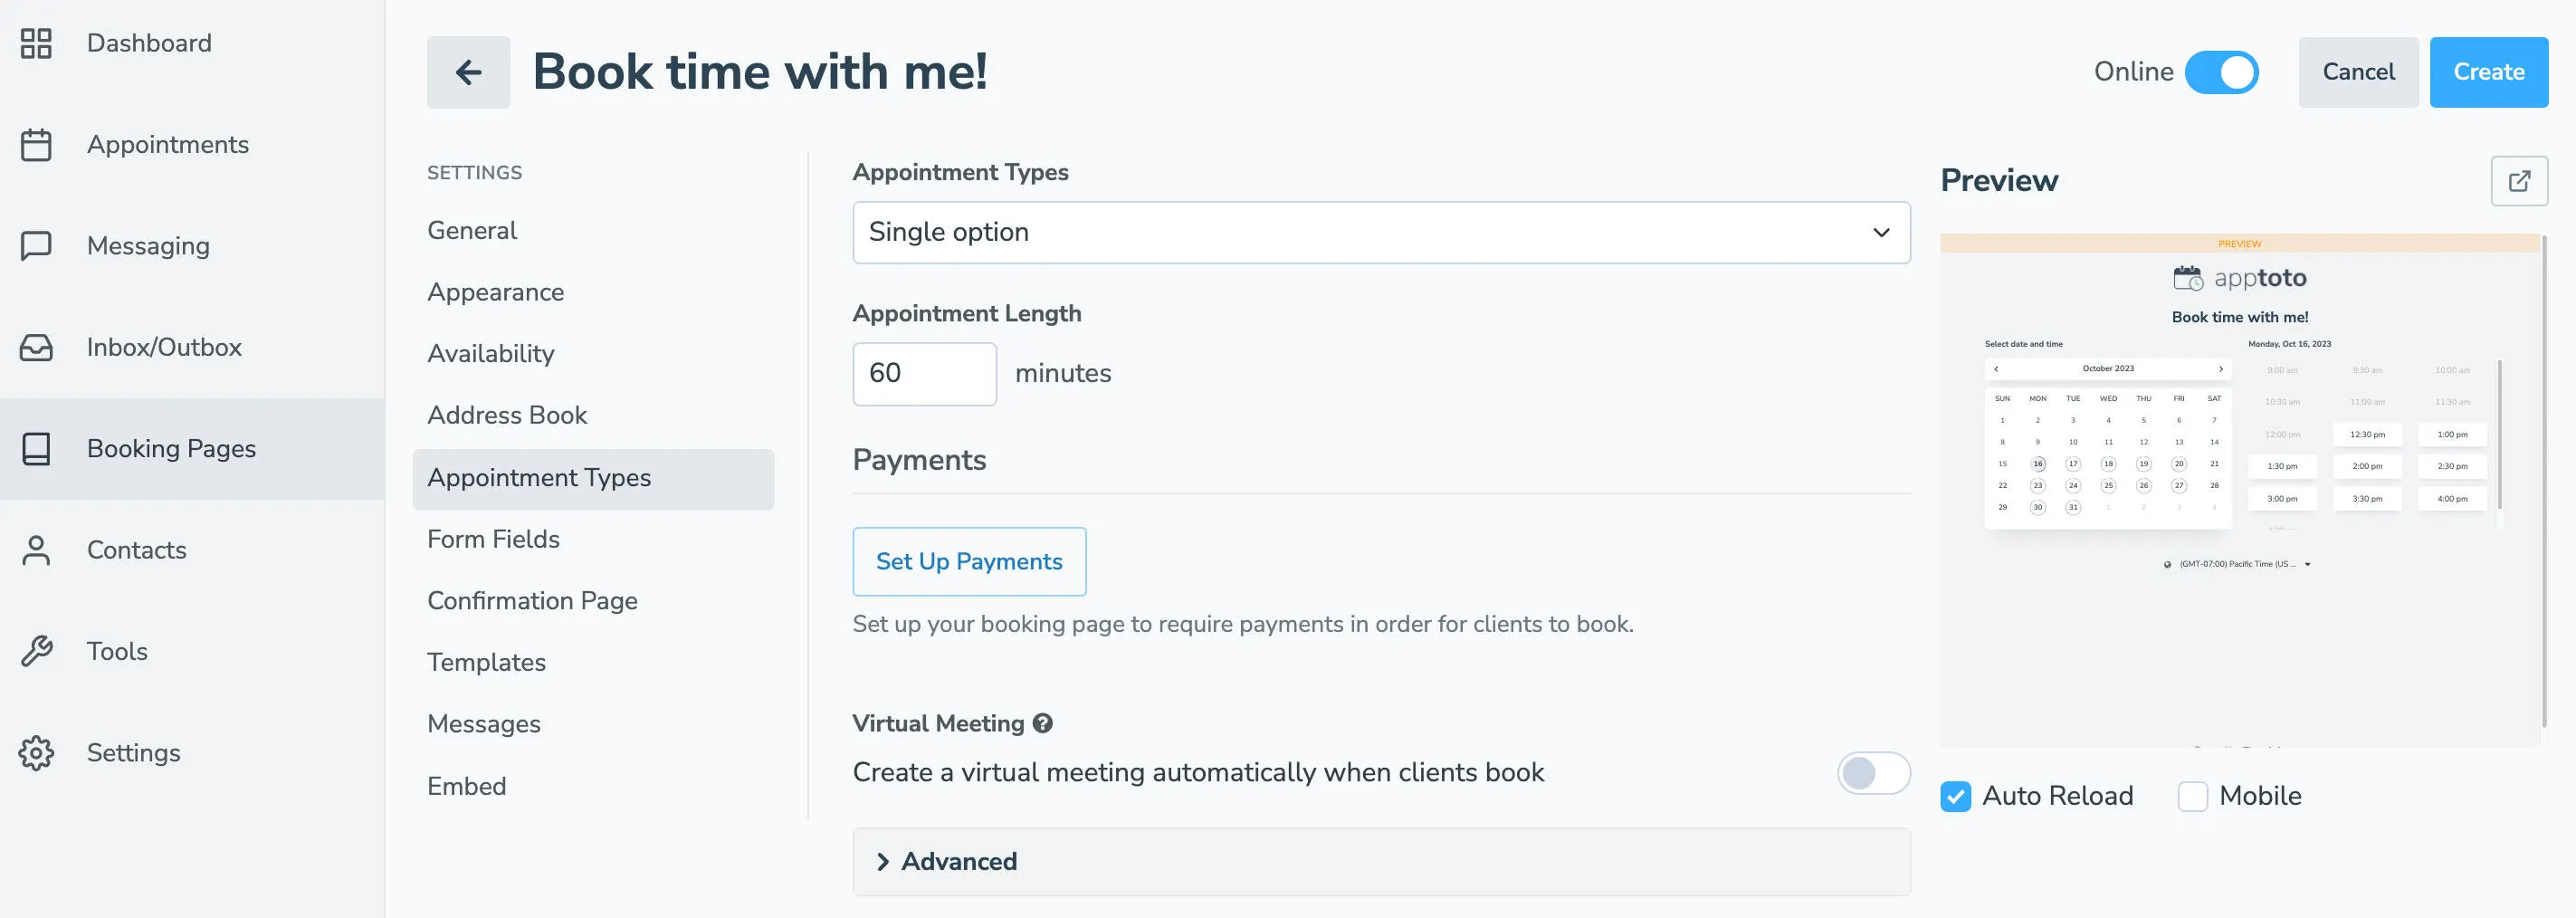The width and height of the screenshot is (2576, 918).
Task: Click the Inbox/Outbox tray icon
Action: (x=37, y=347)
